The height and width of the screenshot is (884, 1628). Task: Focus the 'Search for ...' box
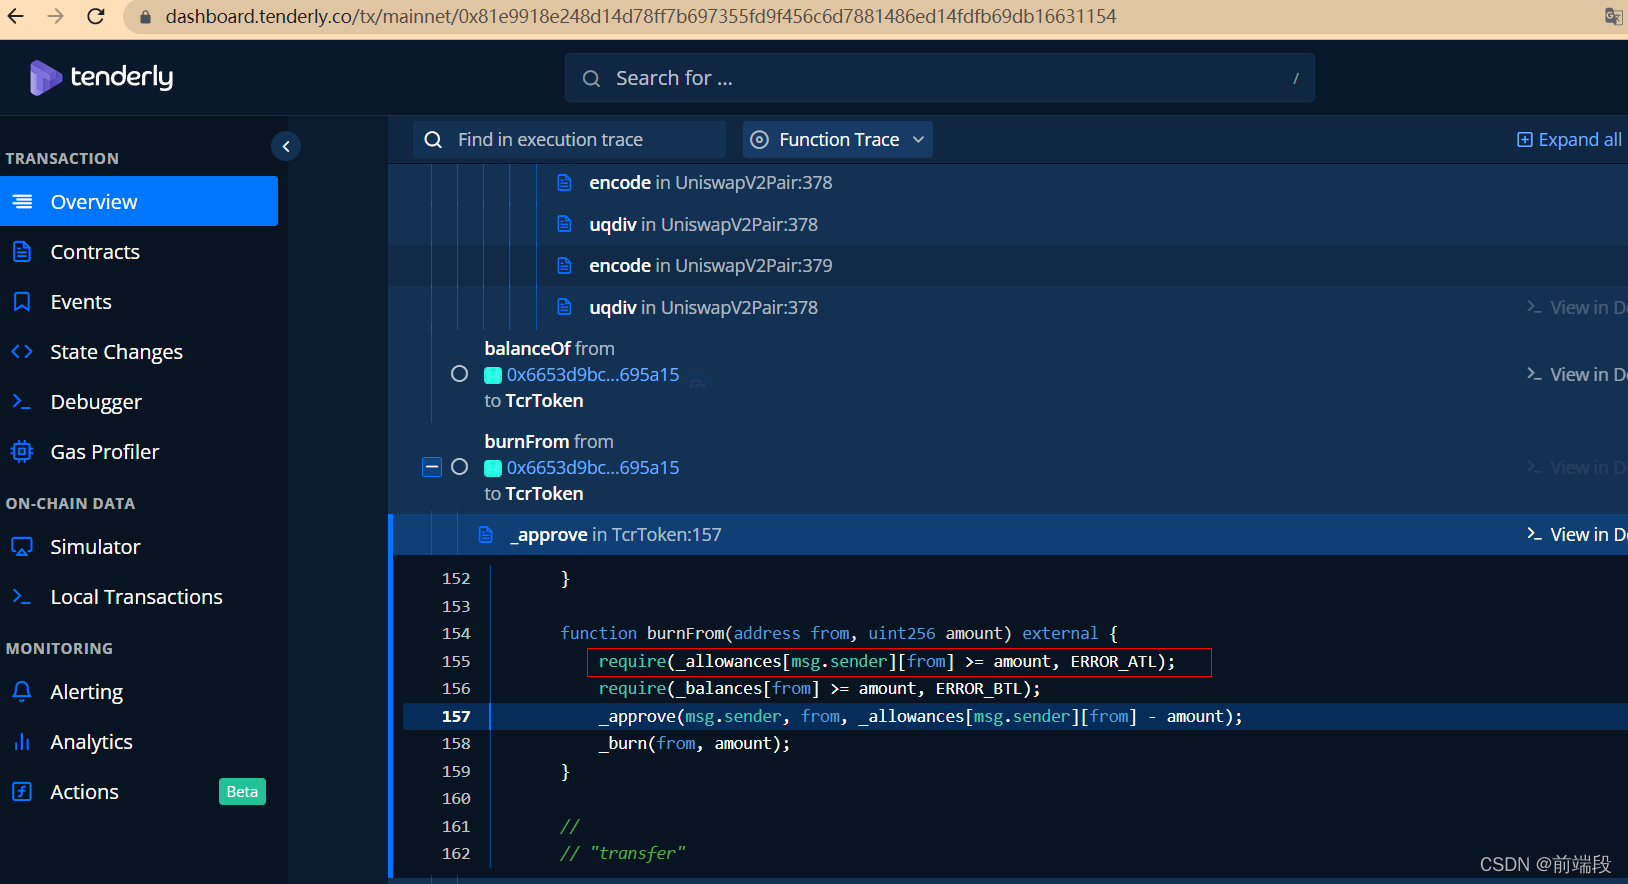coord(939,78)
